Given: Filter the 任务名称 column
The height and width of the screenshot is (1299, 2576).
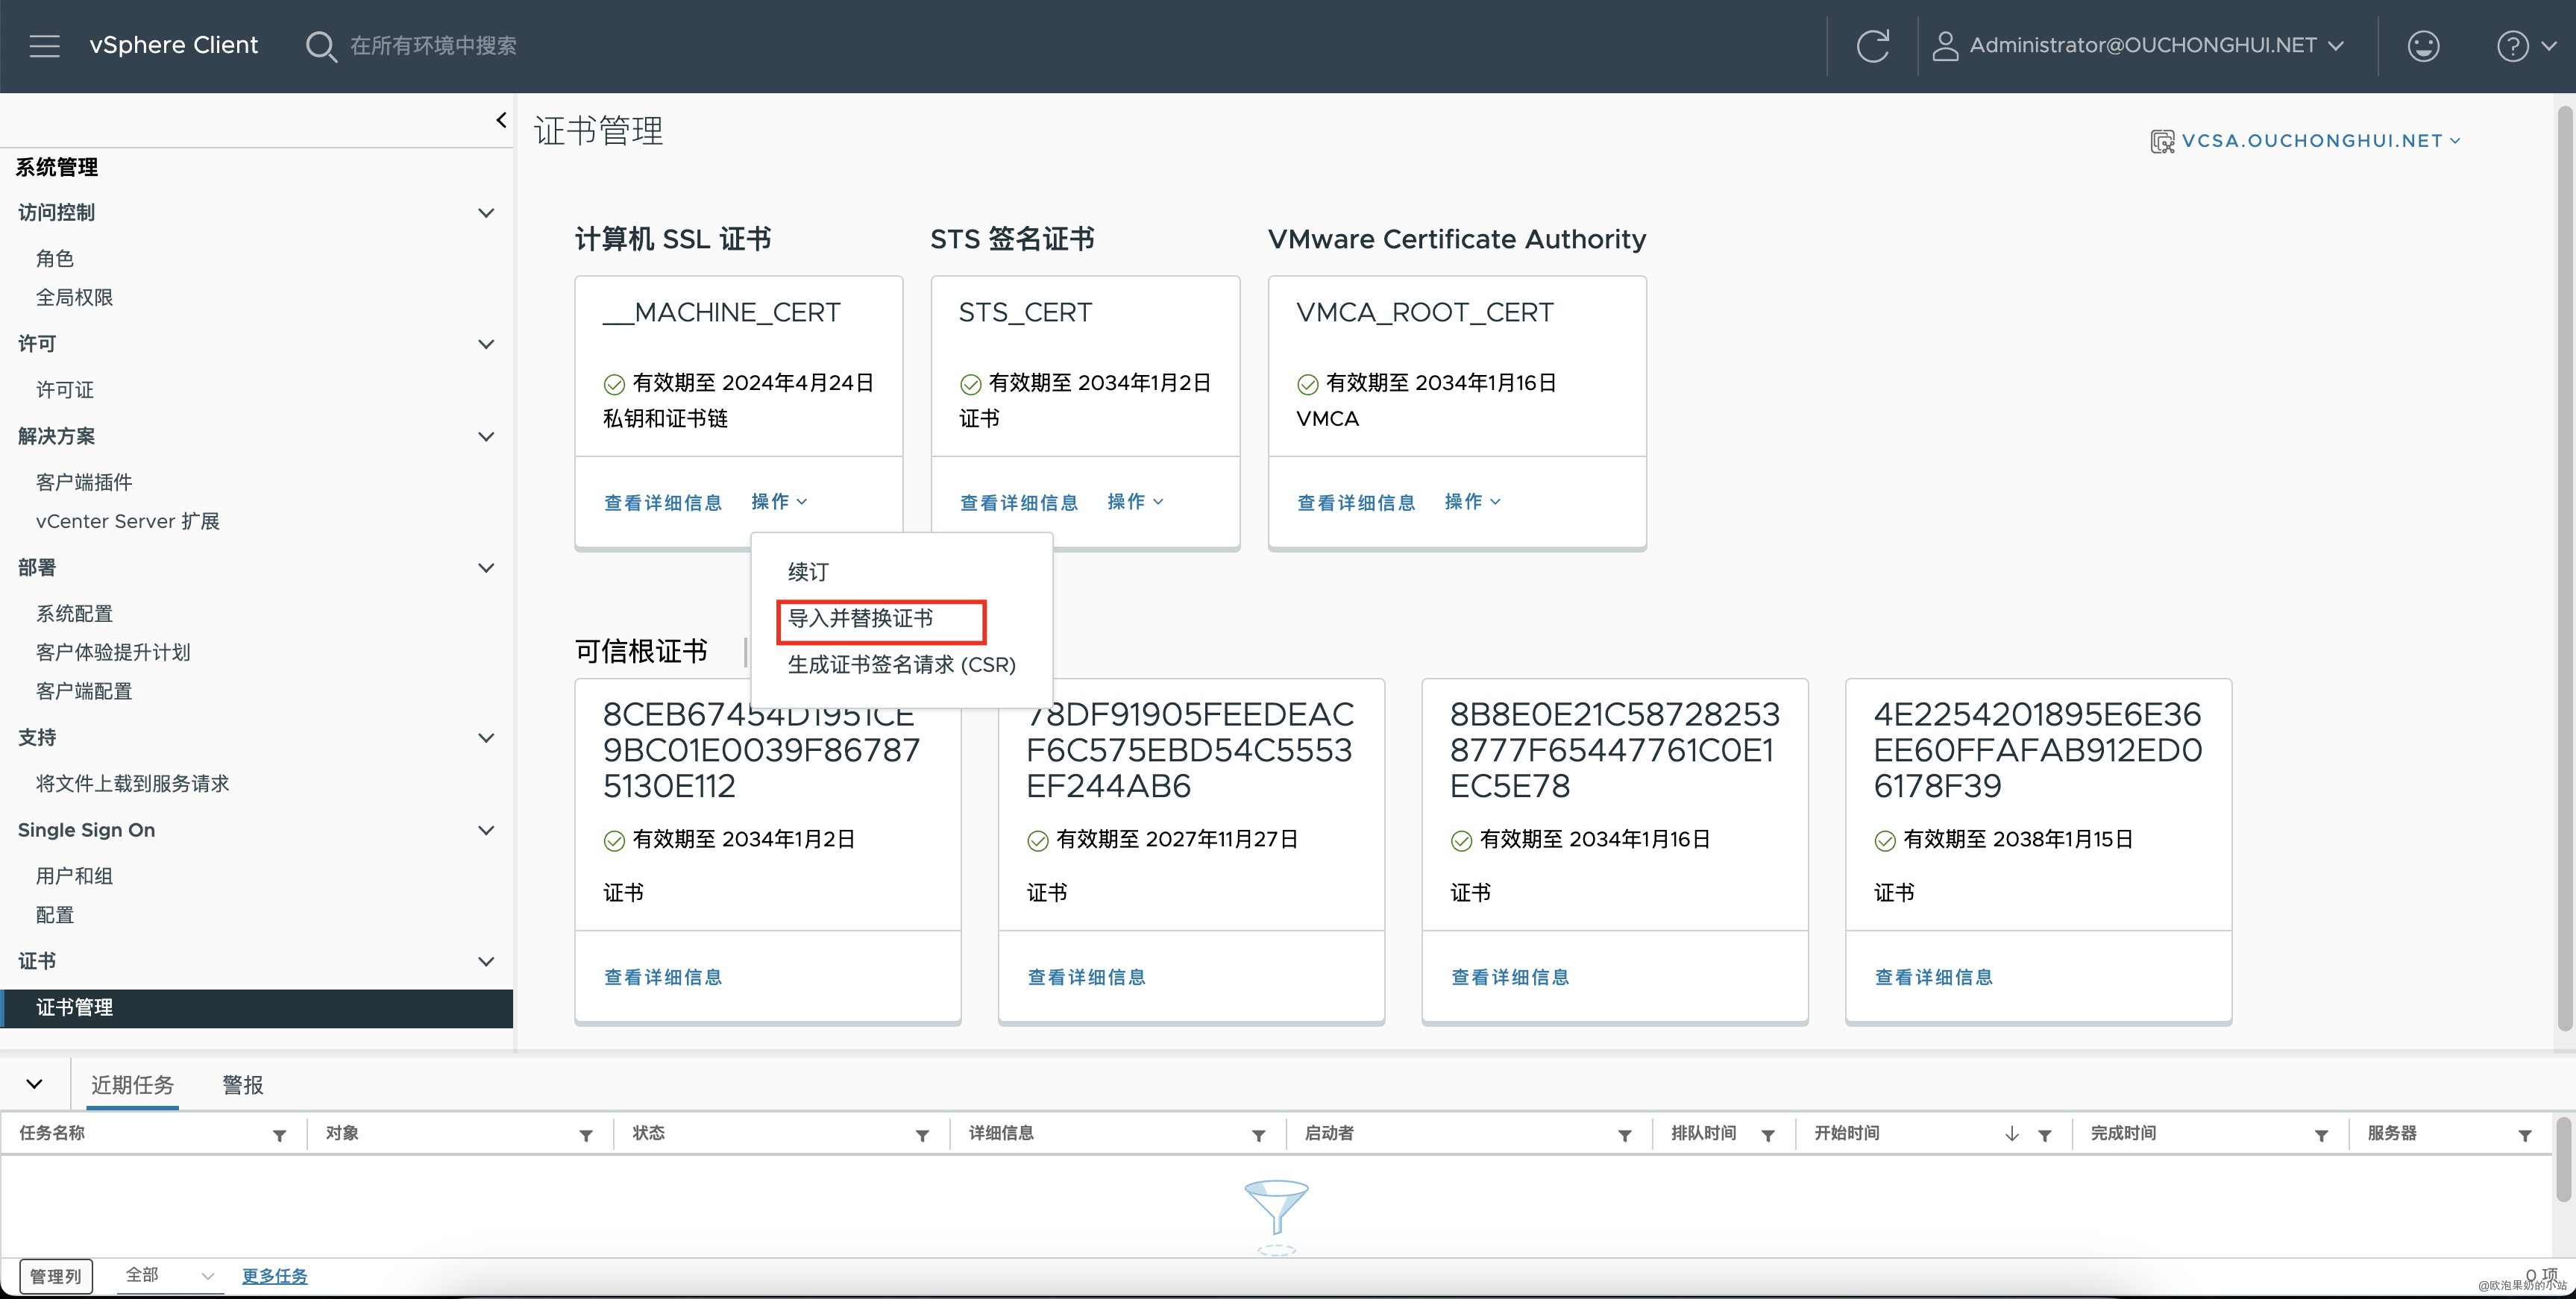Looking at the screenshot, I should tap(280, 1135).
